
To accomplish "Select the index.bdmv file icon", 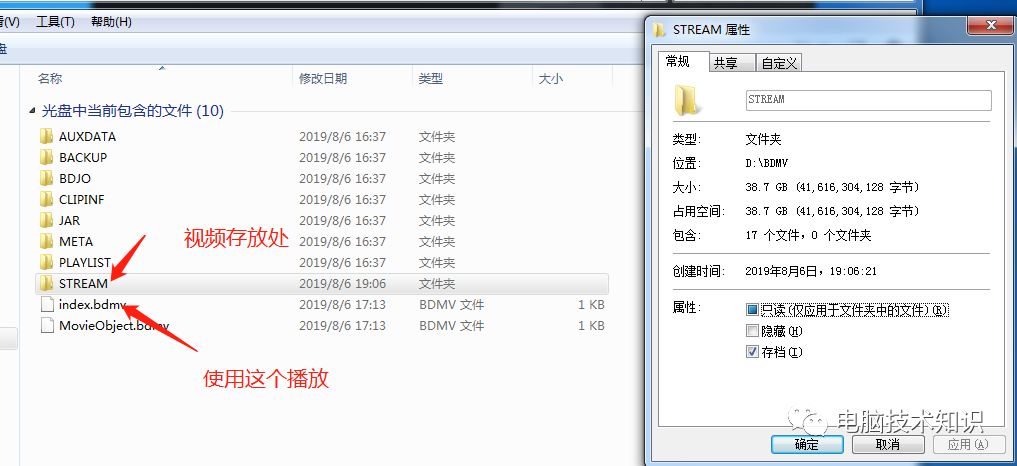I will click(46, 304).
